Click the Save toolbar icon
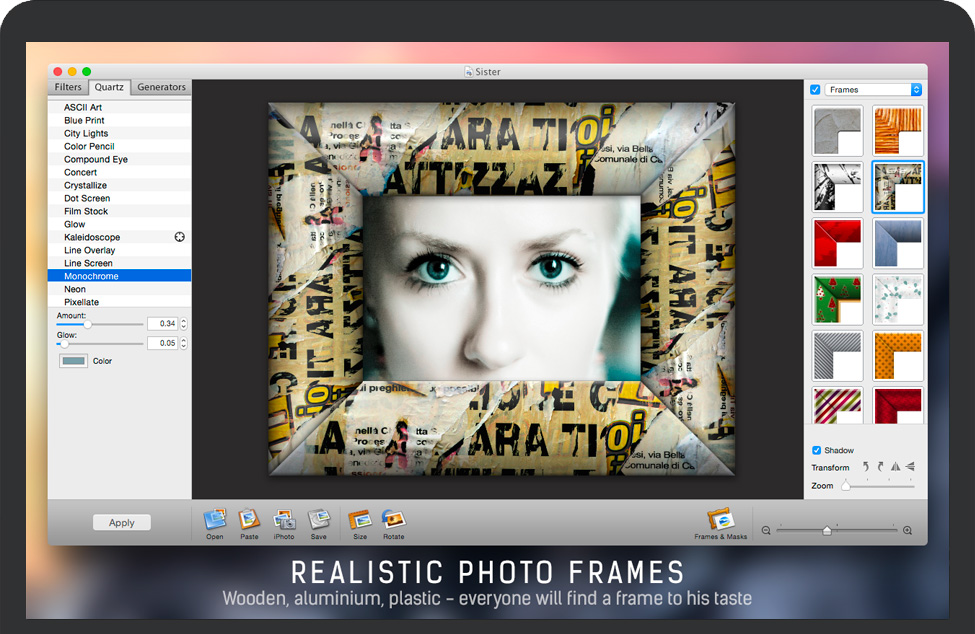Screen dimensions: 975x634 click(x=318, y=520)
